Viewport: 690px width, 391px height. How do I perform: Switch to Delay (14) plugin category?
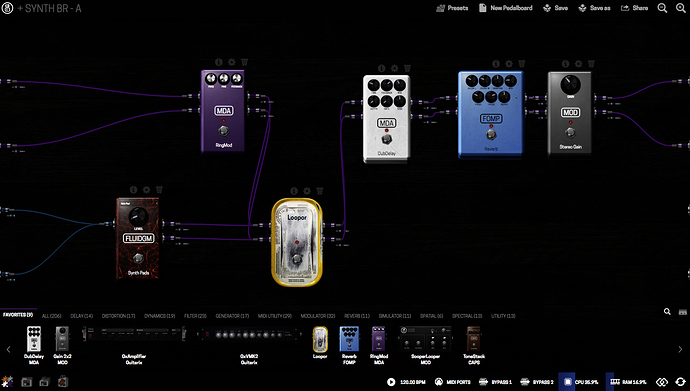pyautogui.click(x=82, y=316)
